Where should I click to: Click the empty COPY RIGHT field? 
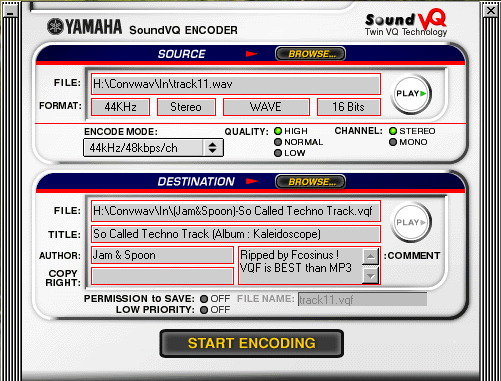[162, 276]
